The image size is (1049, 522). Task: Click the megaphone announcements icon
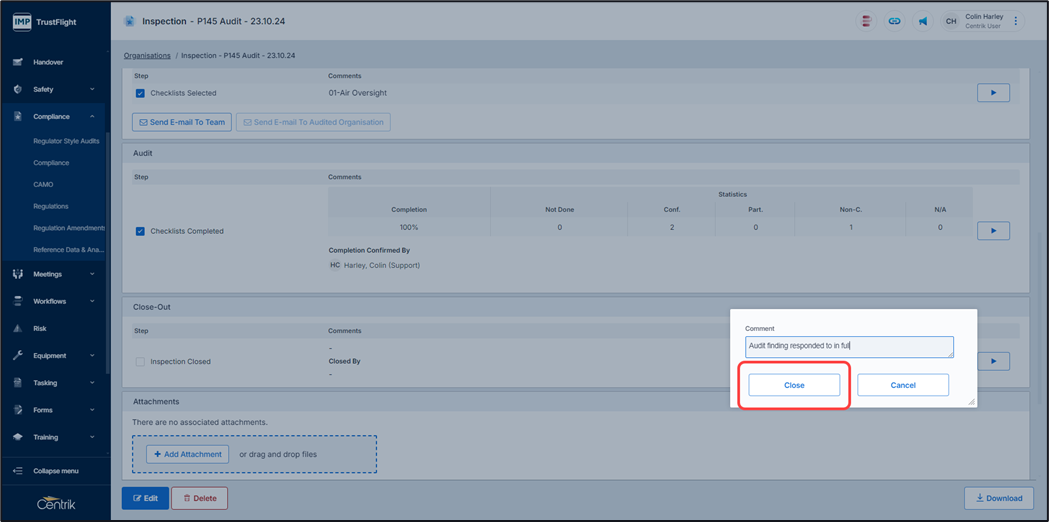[x=922, y=21]
